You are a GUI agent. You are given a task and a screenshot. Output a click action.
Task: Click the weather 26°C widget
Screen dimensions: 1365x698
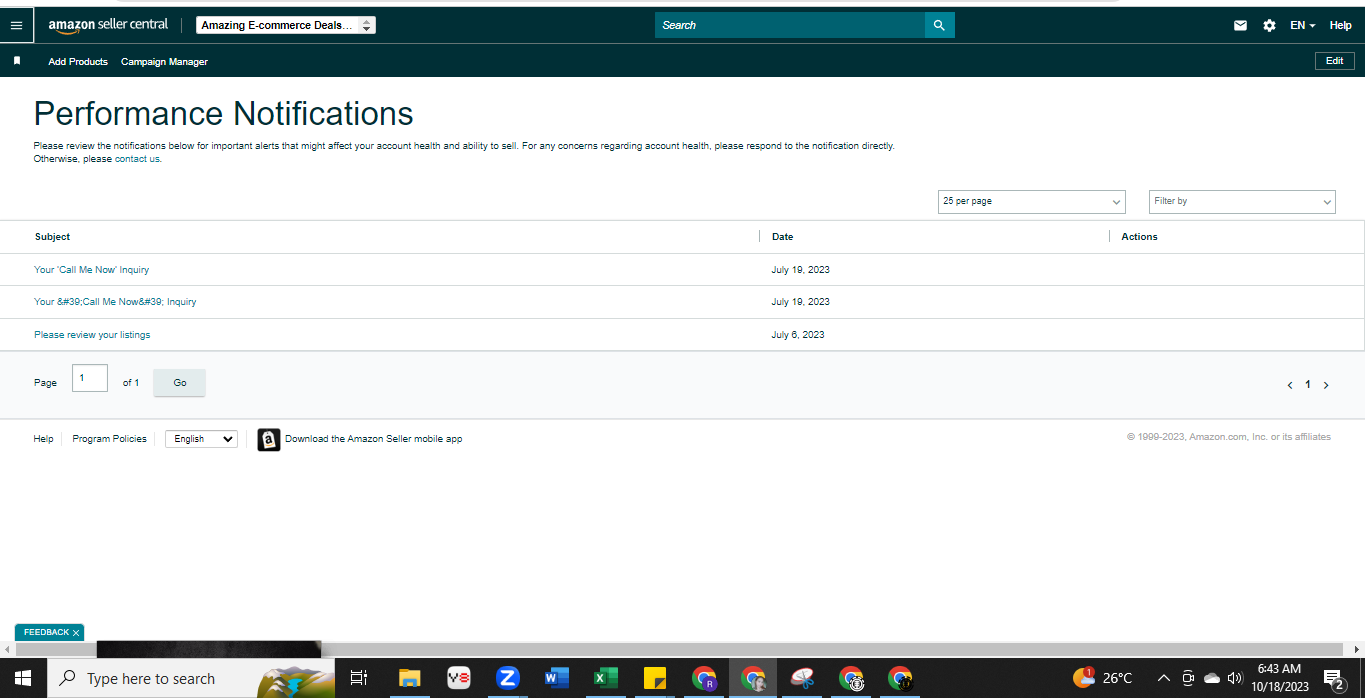1102,678
